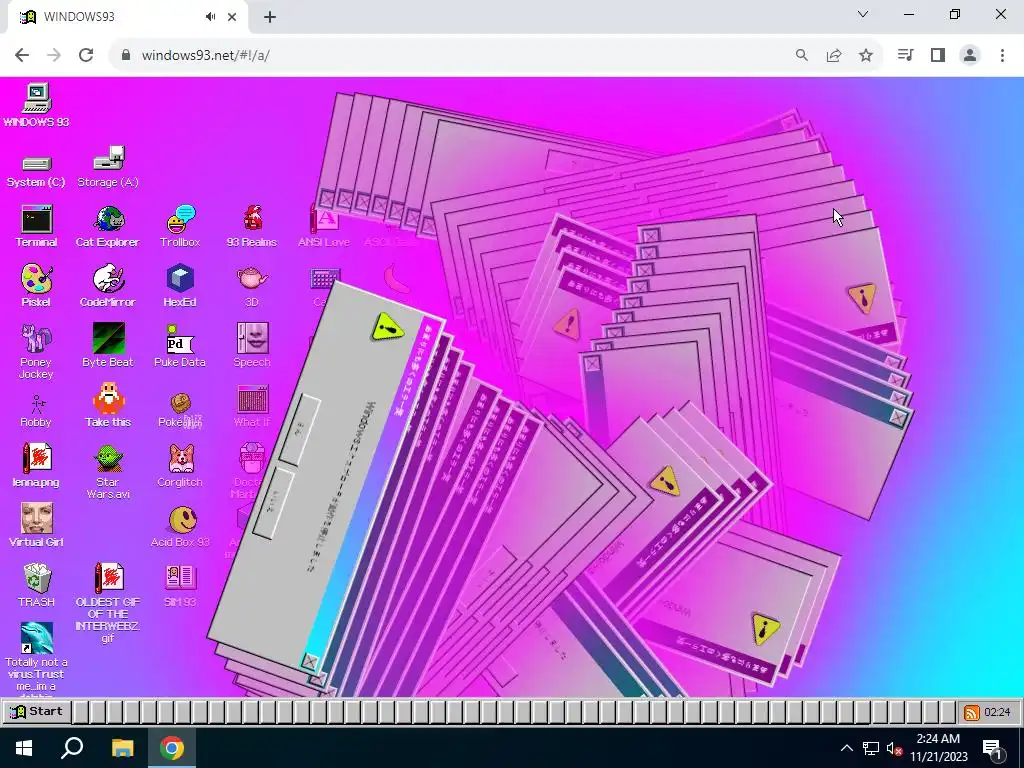Open the ANSI Love icon
1024x768 pixels.
(324, 219)
